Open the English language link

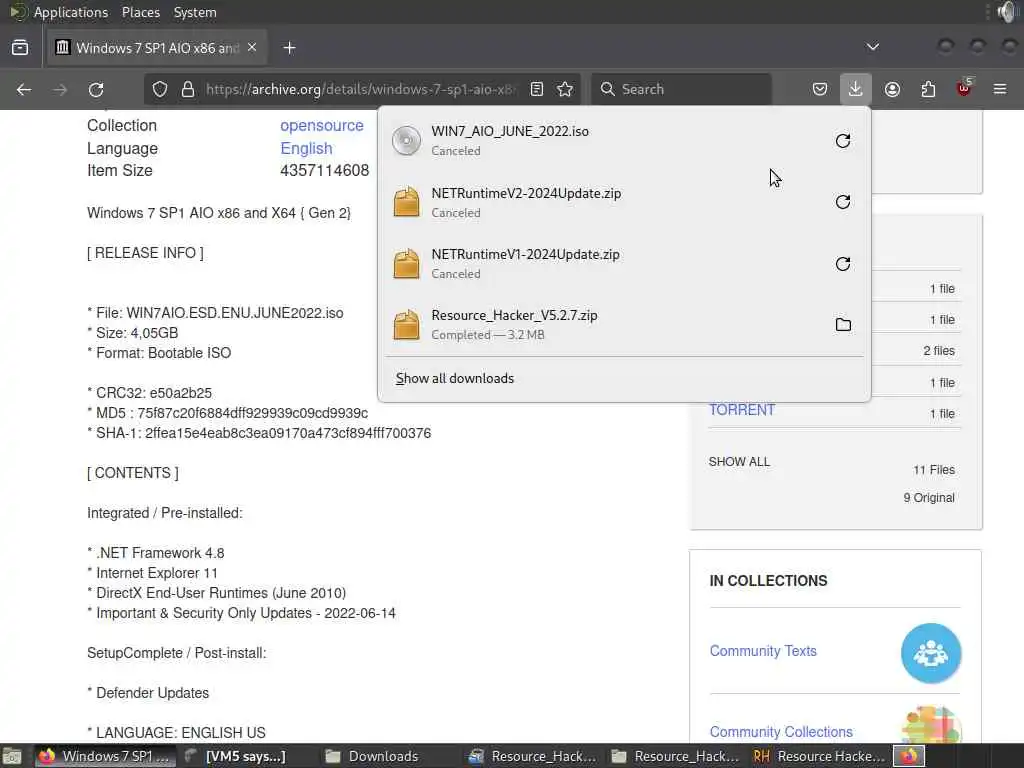coord(306,148)
